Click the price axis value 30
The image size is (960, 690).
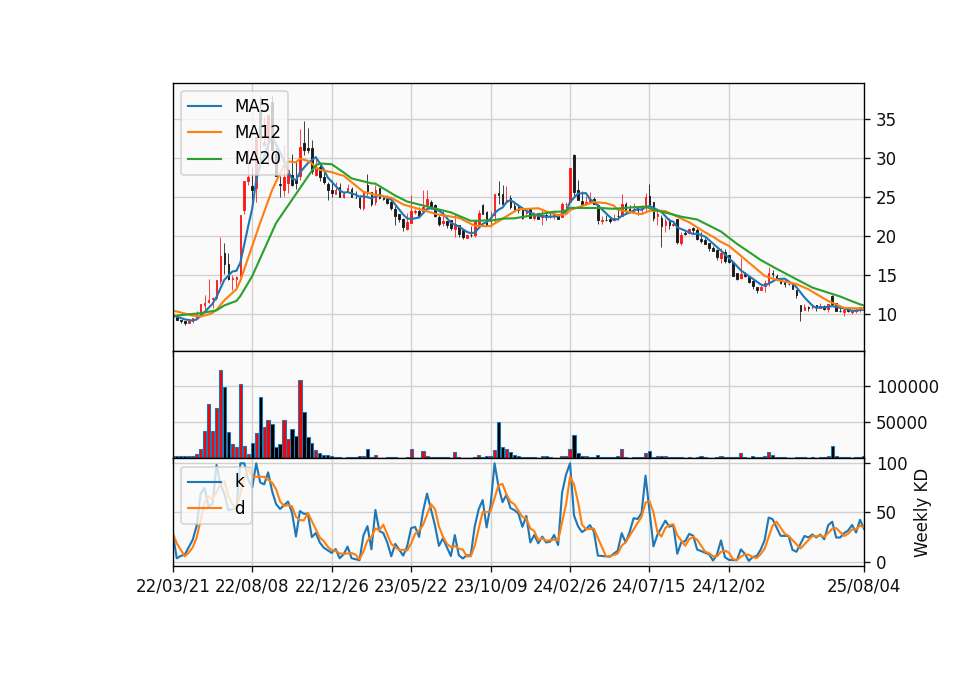coord(886,159)
